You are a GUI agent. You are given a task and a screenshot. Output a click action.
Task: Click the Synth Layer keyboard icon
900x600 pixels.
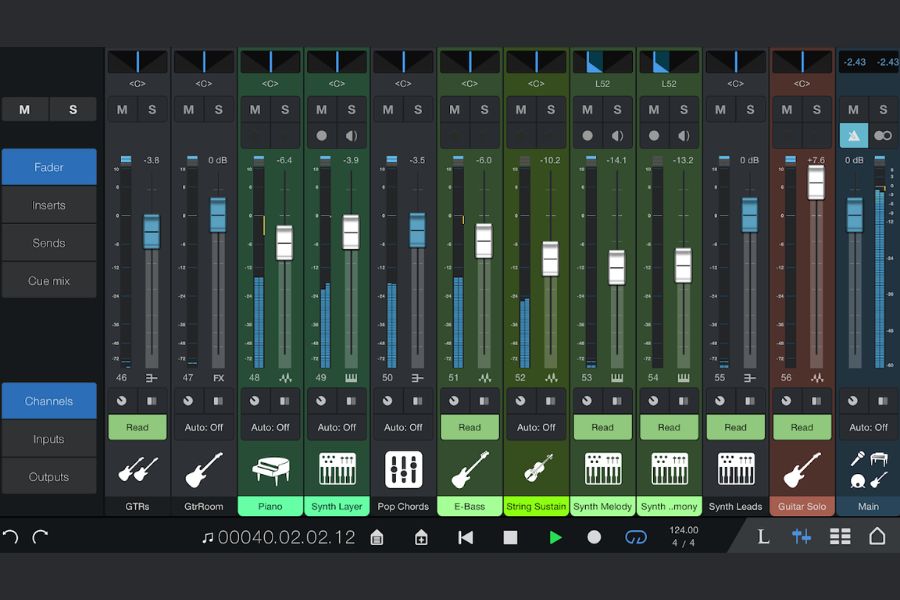337,469
